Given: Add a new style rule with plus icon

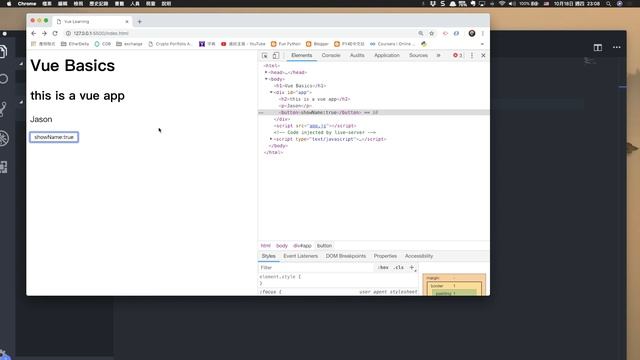Looking at the screenshot, I should [x=412, y=268].
